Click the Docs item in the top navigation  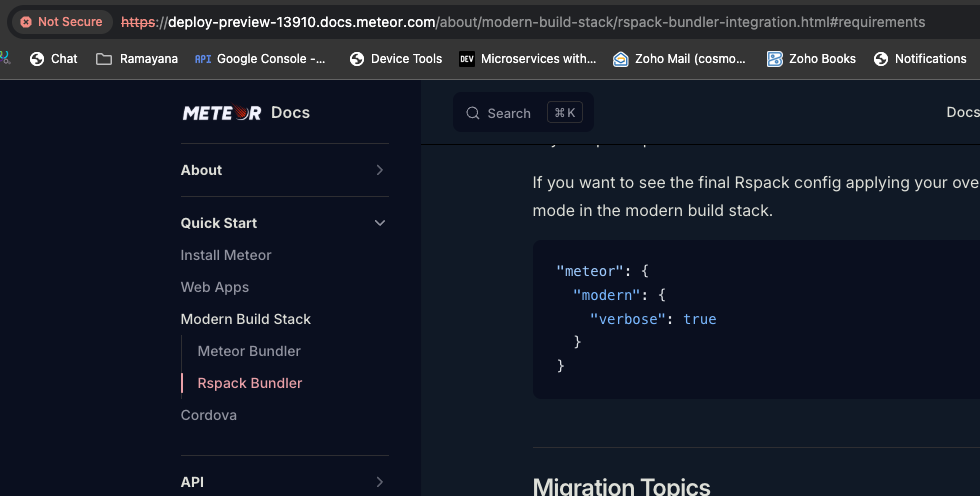pyautogui.click(x=962, y=112)
